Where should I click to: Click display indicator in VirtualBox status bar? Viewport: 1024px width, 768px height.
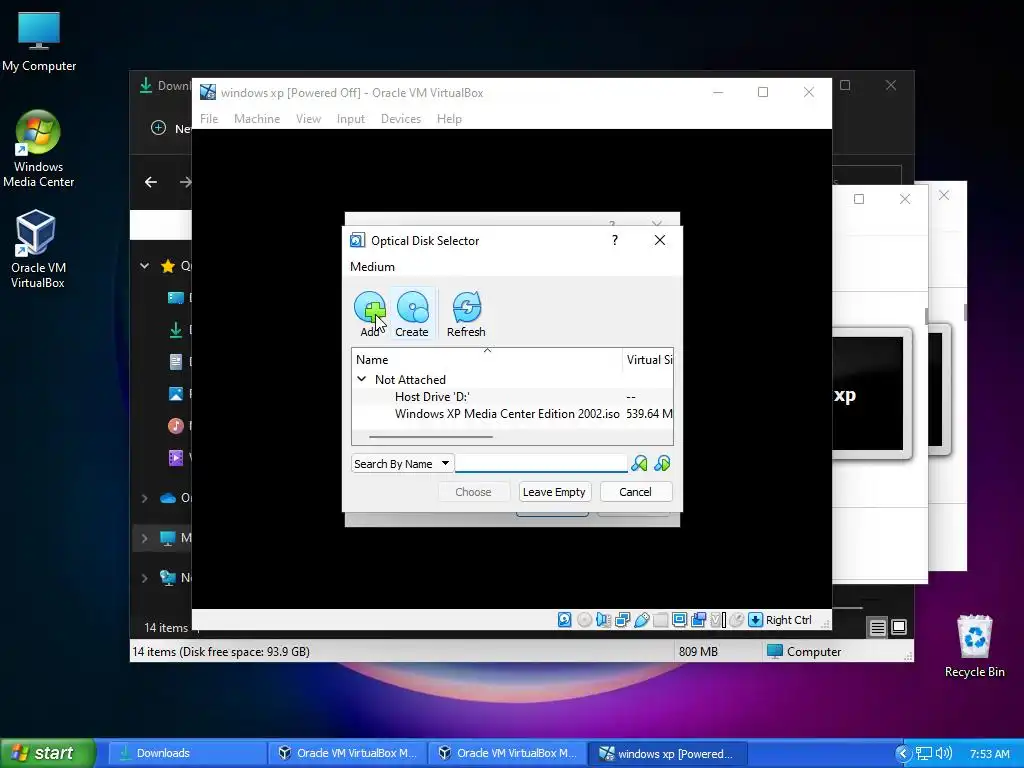pyautogui.click(x=679, y=620)
